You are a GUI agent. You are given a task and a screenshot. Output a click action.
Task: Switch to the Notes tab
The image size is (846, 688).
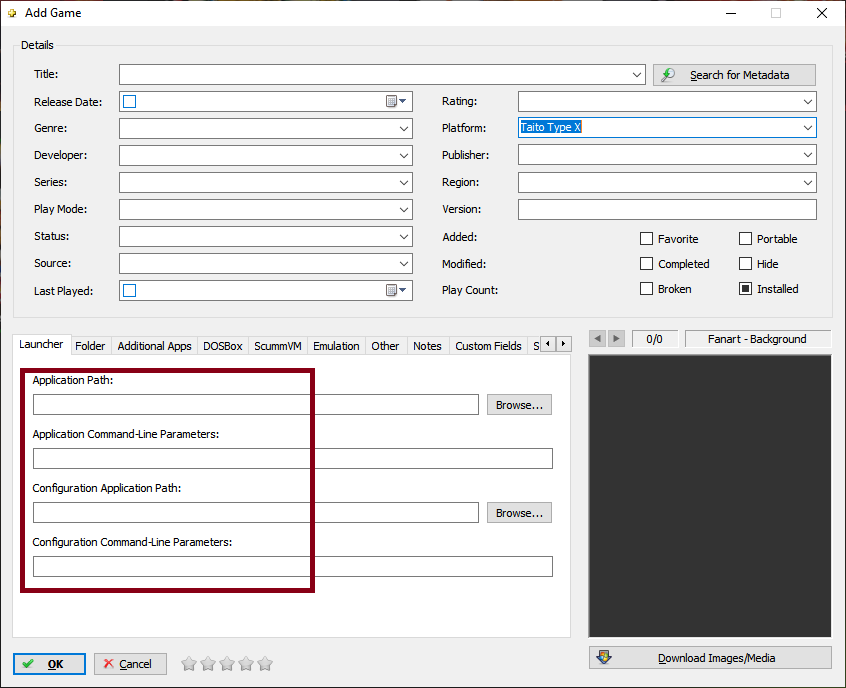tap(427, 346)
